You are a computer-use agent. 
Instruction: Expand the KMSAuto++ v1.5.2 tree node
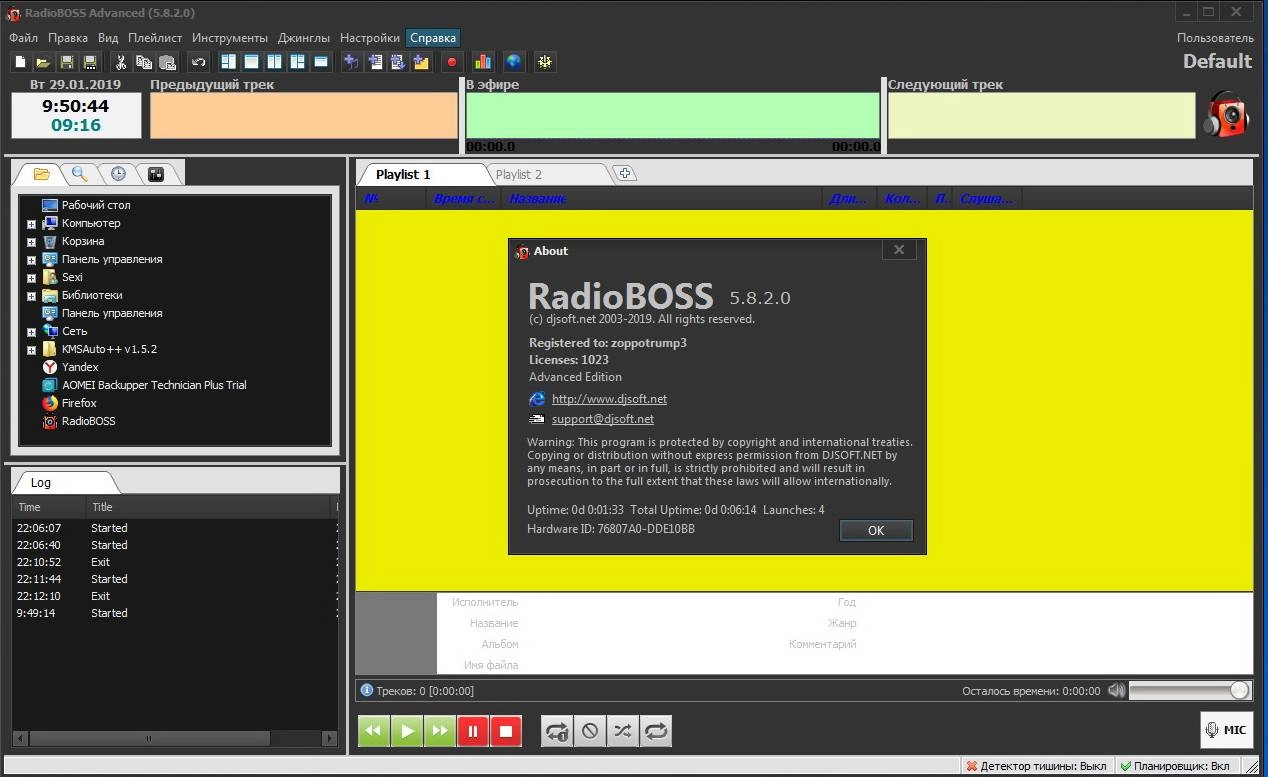(x=31, y=350)
